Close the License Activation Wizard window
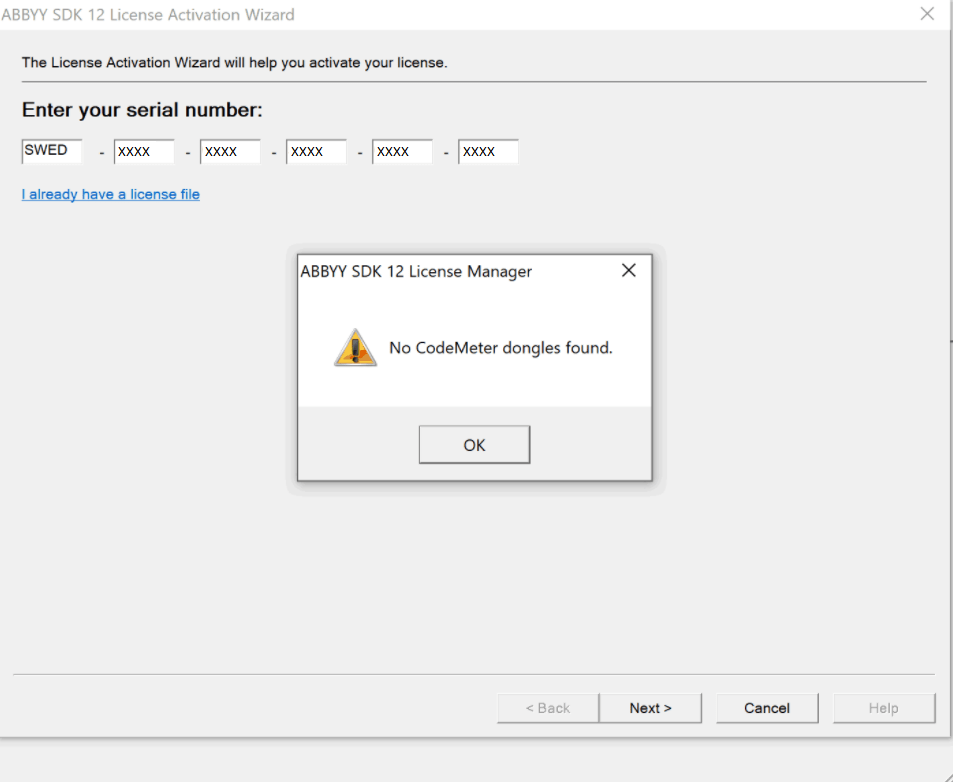Image resolution: width=953 pixels, height=782 pixels. (x=926, y=14)
